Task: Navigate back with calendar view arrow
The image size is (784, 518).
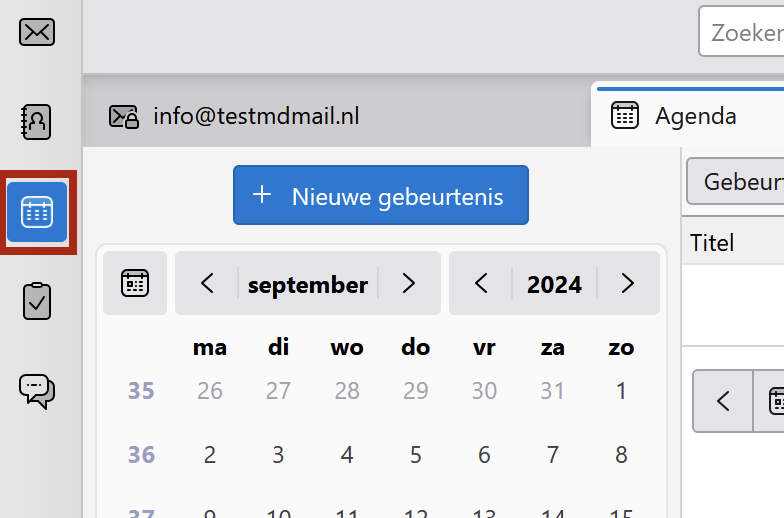Action: [x=723, y=401]
